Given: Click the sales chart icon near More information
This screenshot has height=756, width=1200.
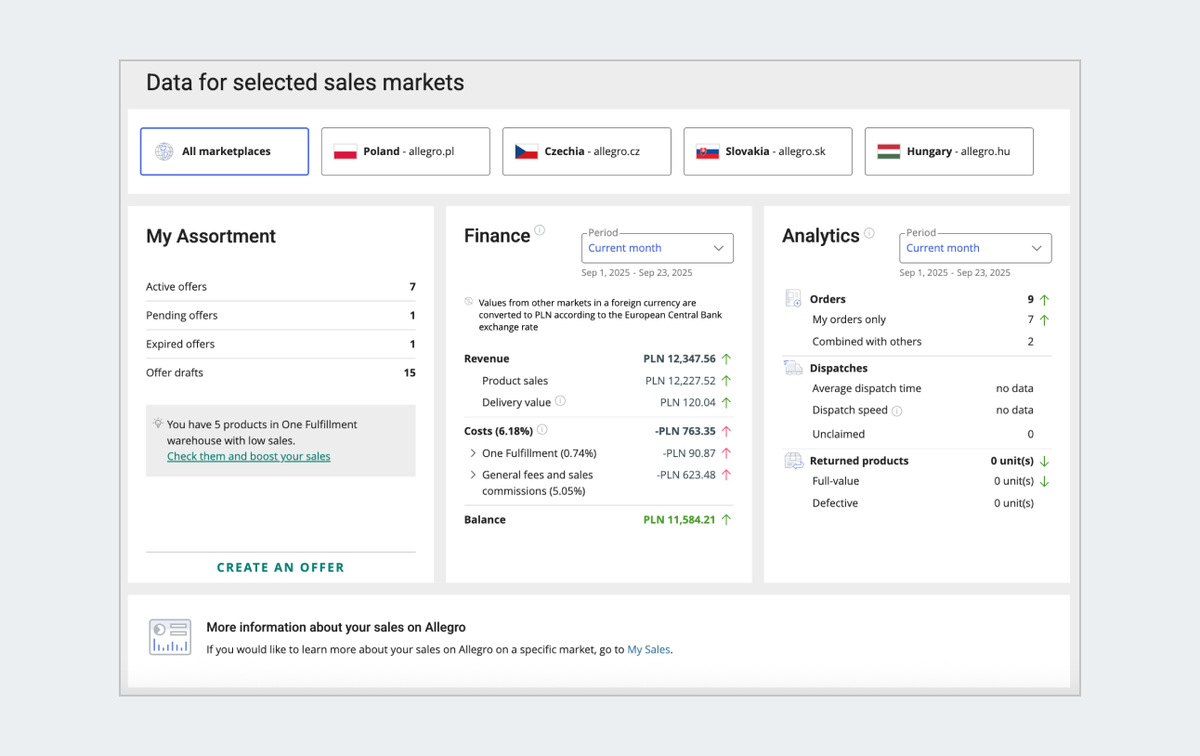Looking at the screenshot, I should 170,636.
